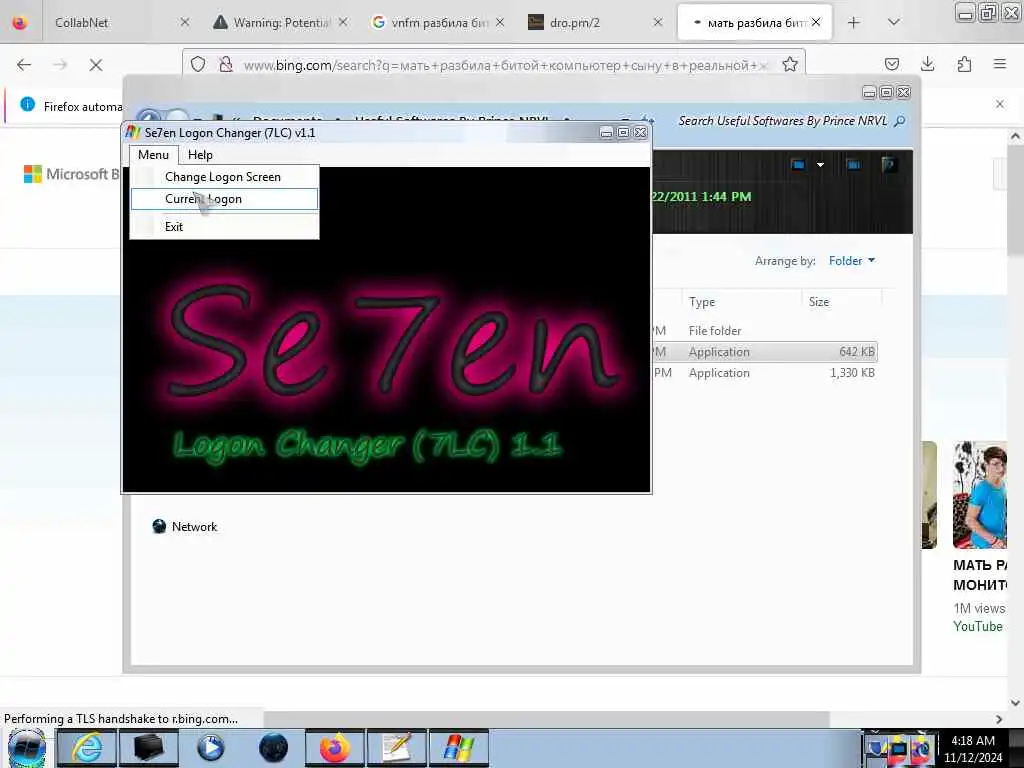Close the active мать разбила tab

tap(816, 22)
